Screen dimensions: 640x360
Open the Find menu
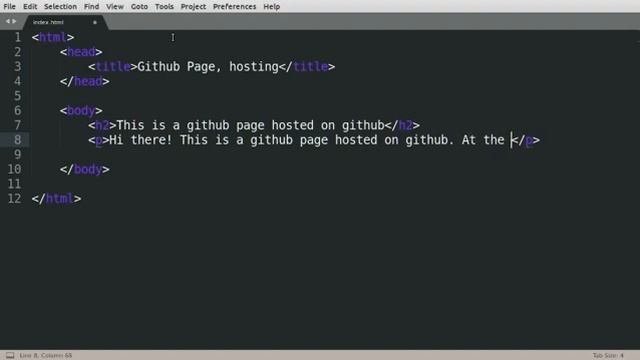(91, 7)
